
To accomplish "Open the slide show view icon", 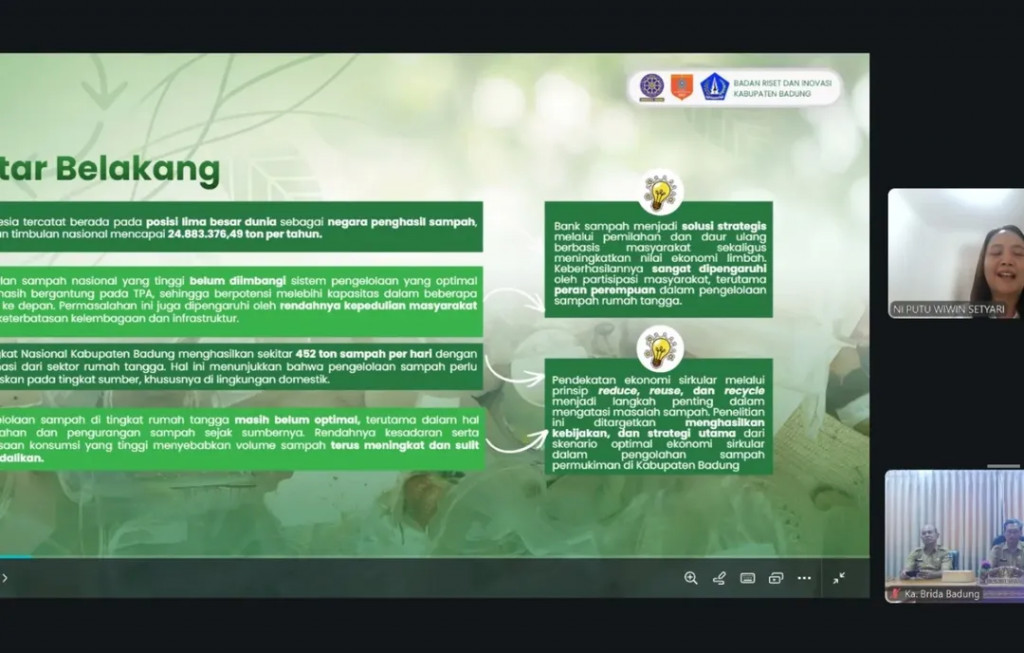I will click(776, 578).
